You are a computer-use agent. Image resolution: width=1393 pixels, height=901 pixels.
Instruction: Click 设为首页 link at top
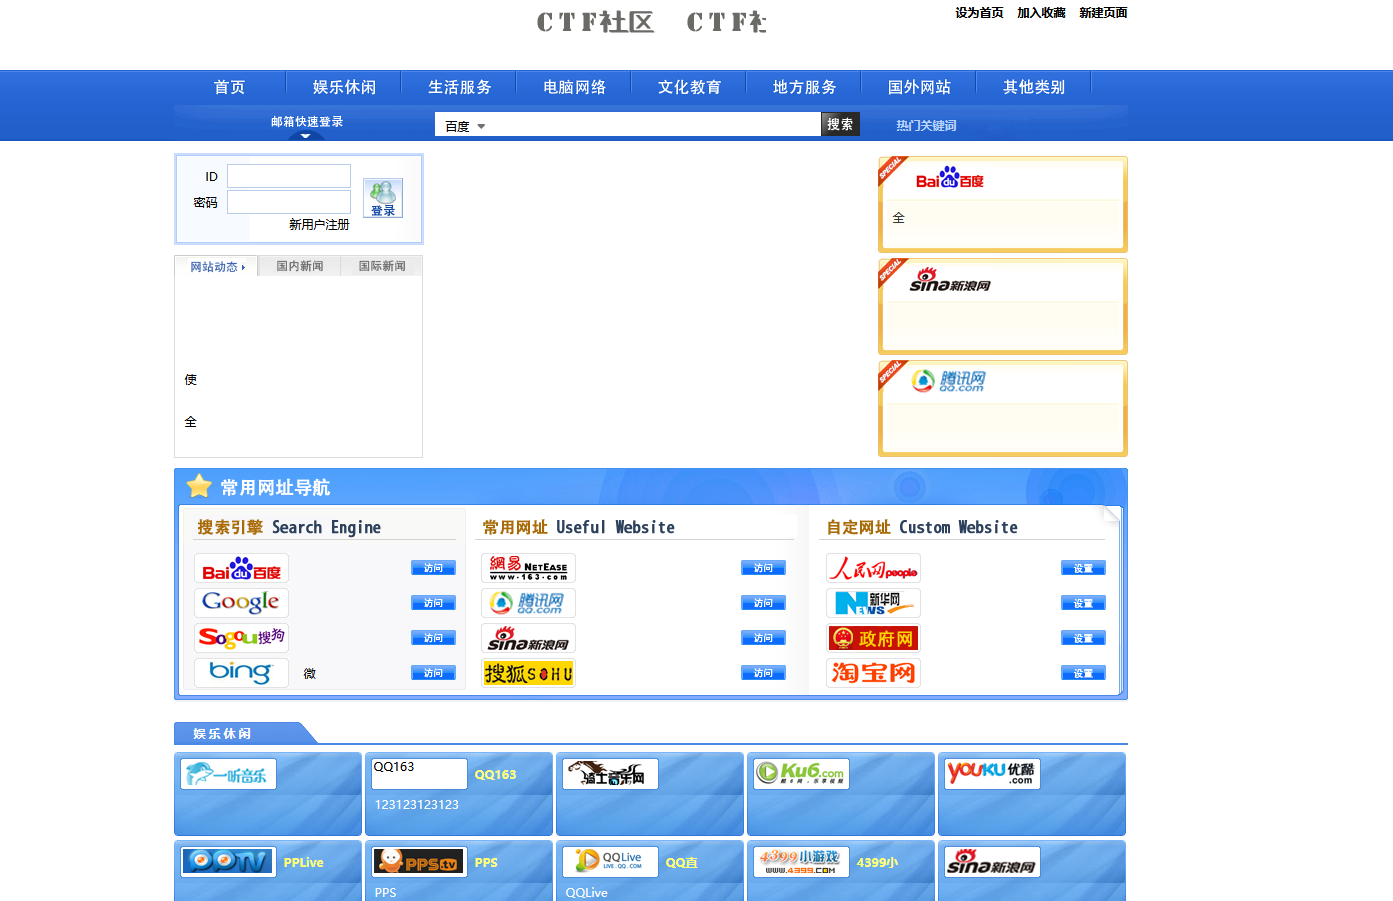click(x=979, y=13)
